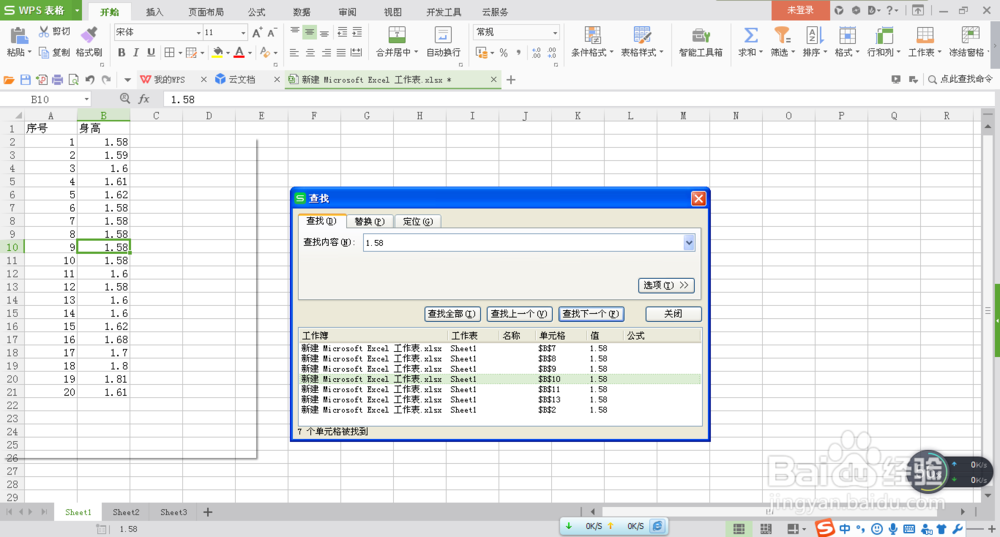Click the fx insert function icon

click(144, 99)
